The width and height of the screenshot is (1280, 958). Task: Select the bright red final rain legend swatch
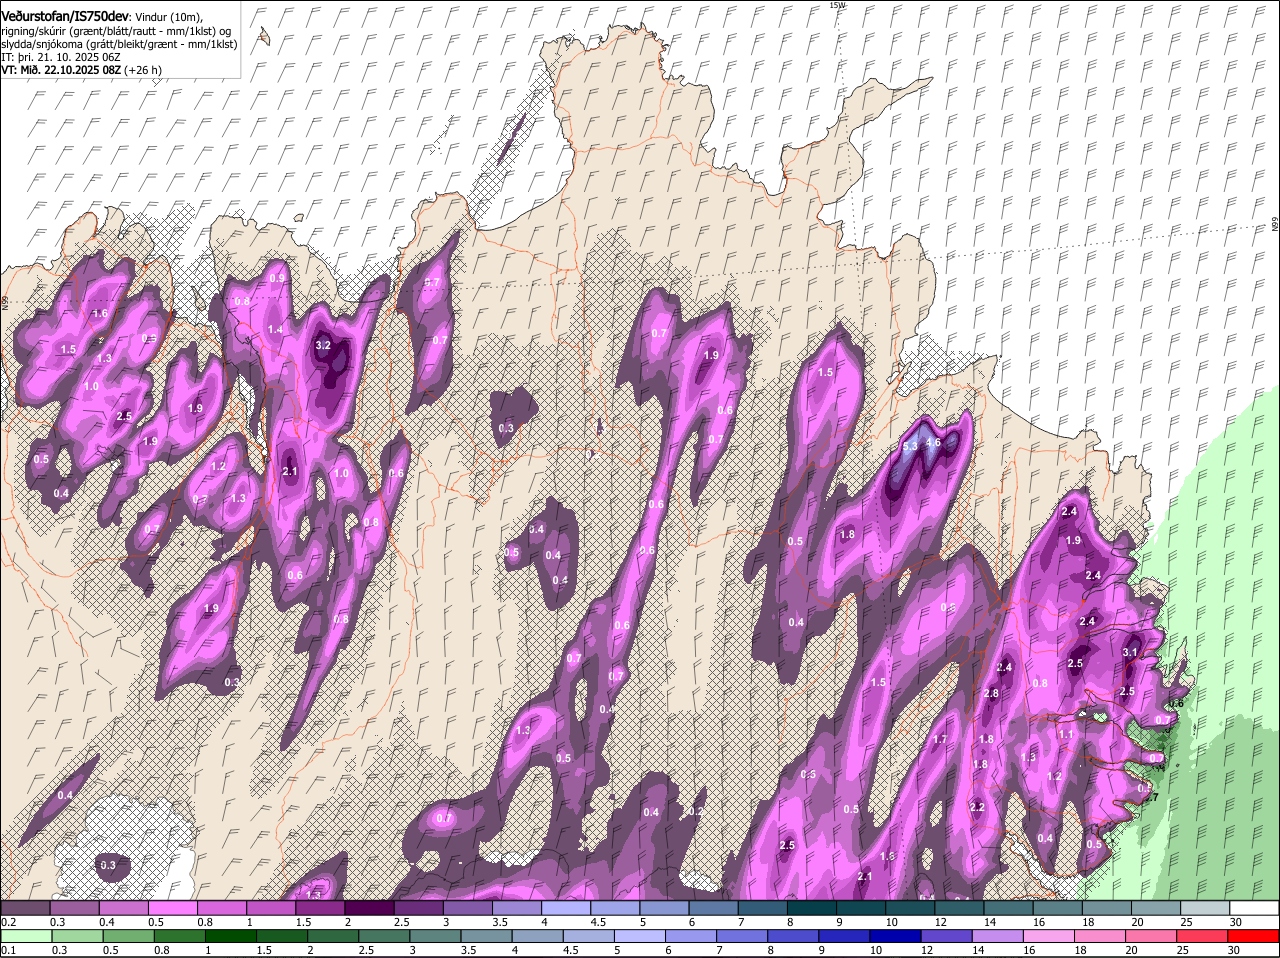point(1255,936)
